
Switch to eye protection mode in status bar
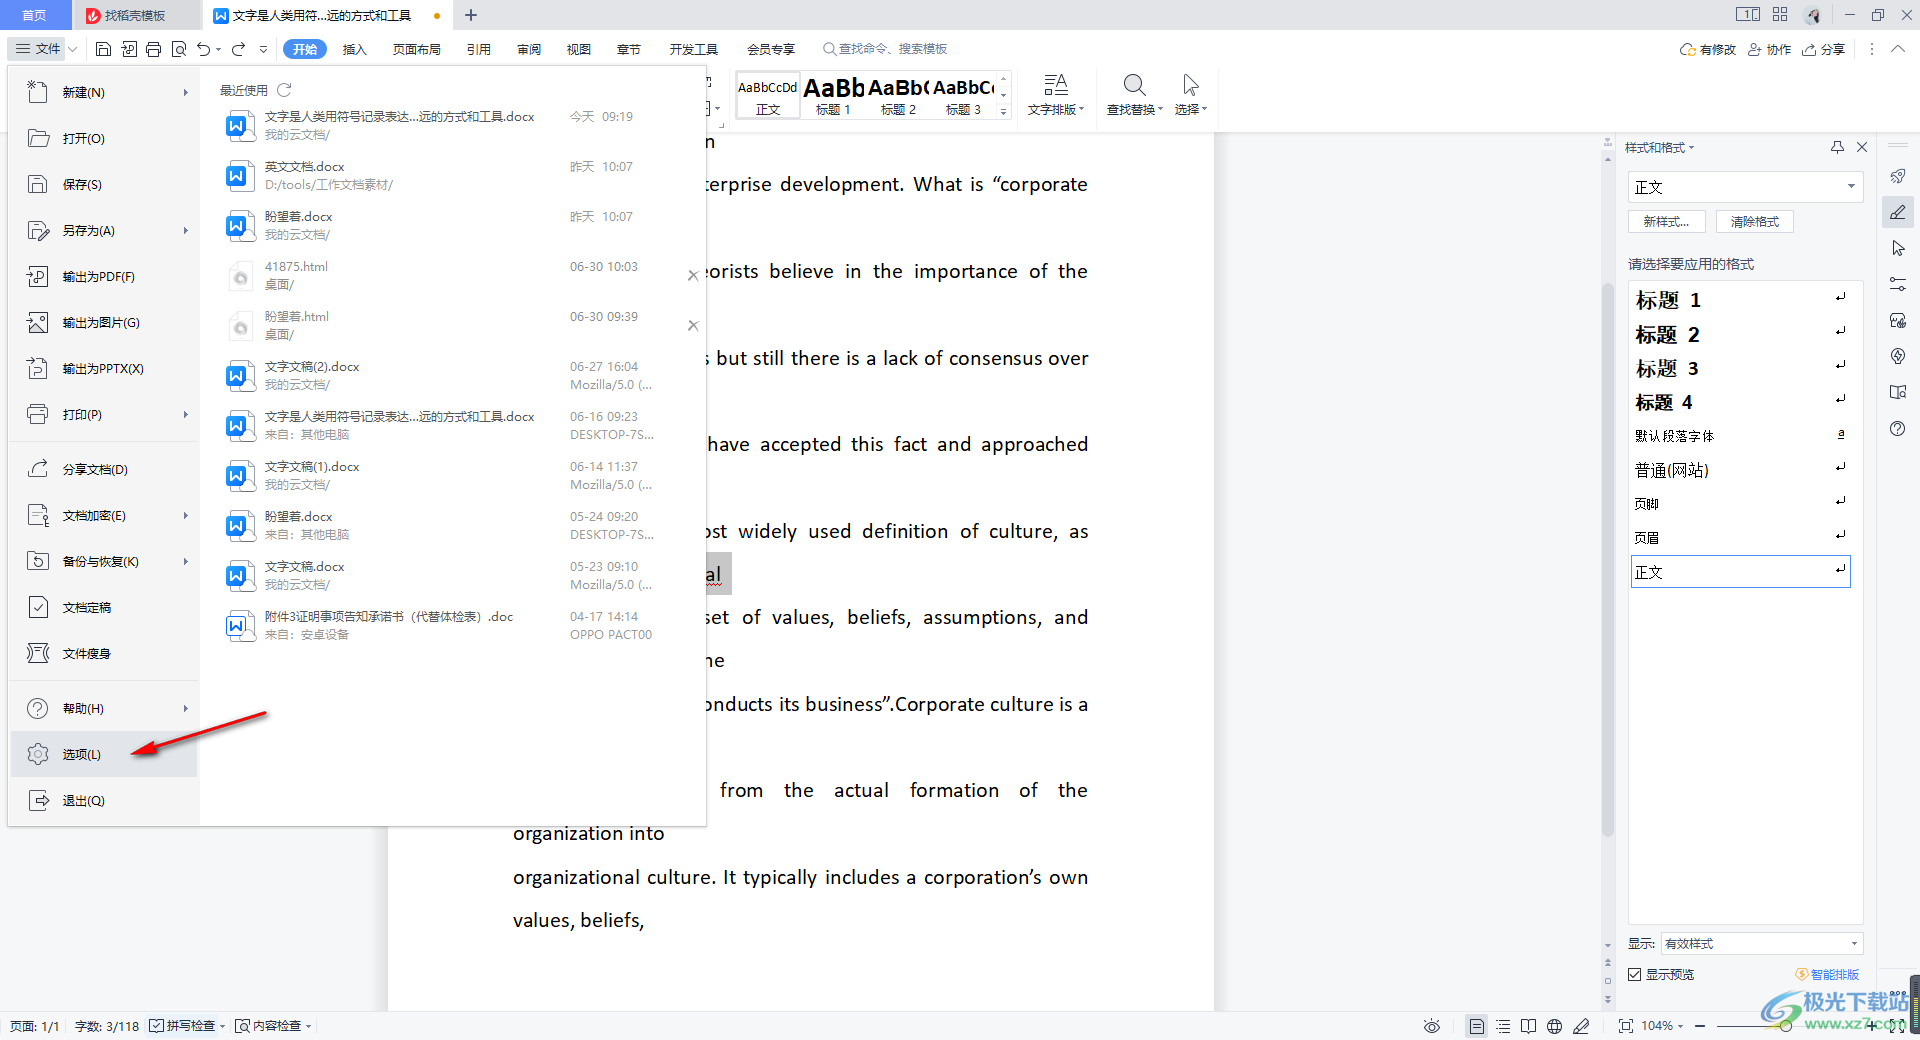(x=1432, y=1026)
